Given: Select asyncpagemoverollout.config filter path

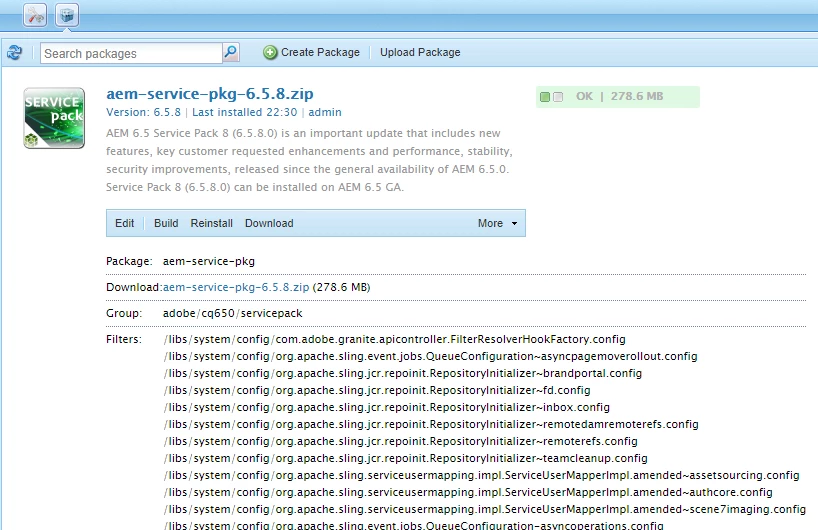Looking at the screenshot, I should pyautogui.click(x=430, y=356).
